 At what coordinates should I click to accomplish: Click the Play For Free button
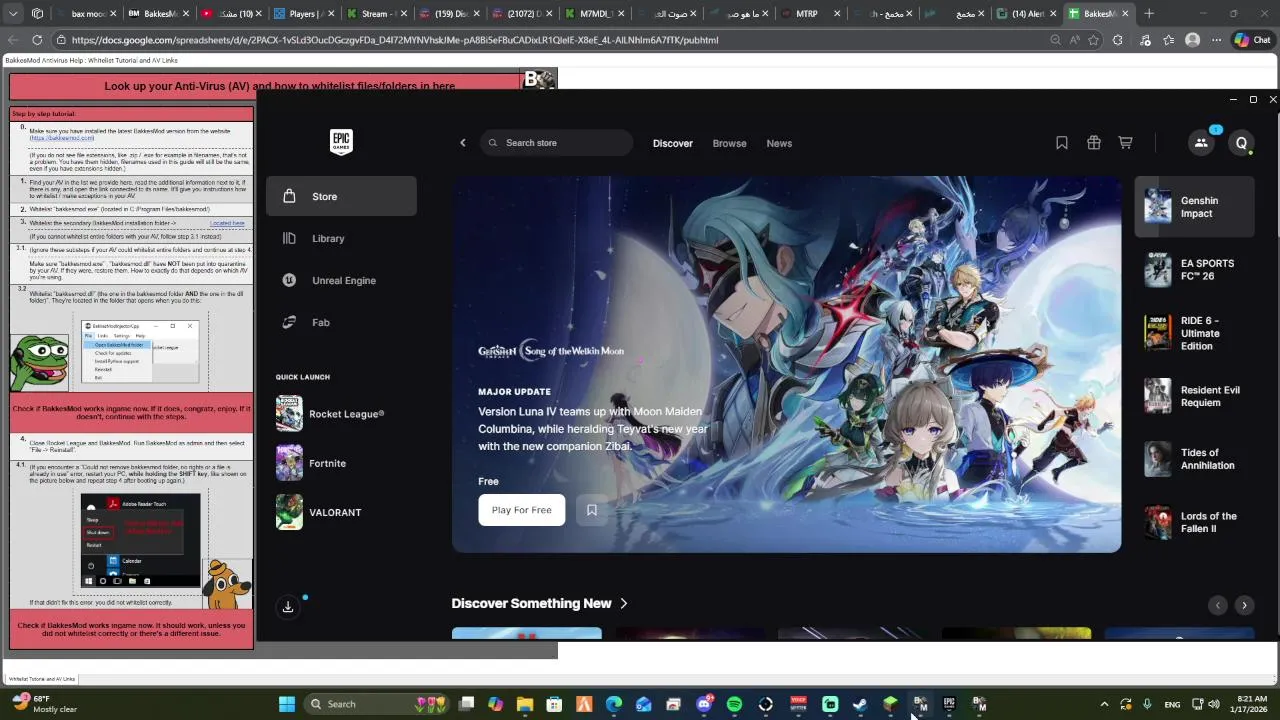point(521,510)
